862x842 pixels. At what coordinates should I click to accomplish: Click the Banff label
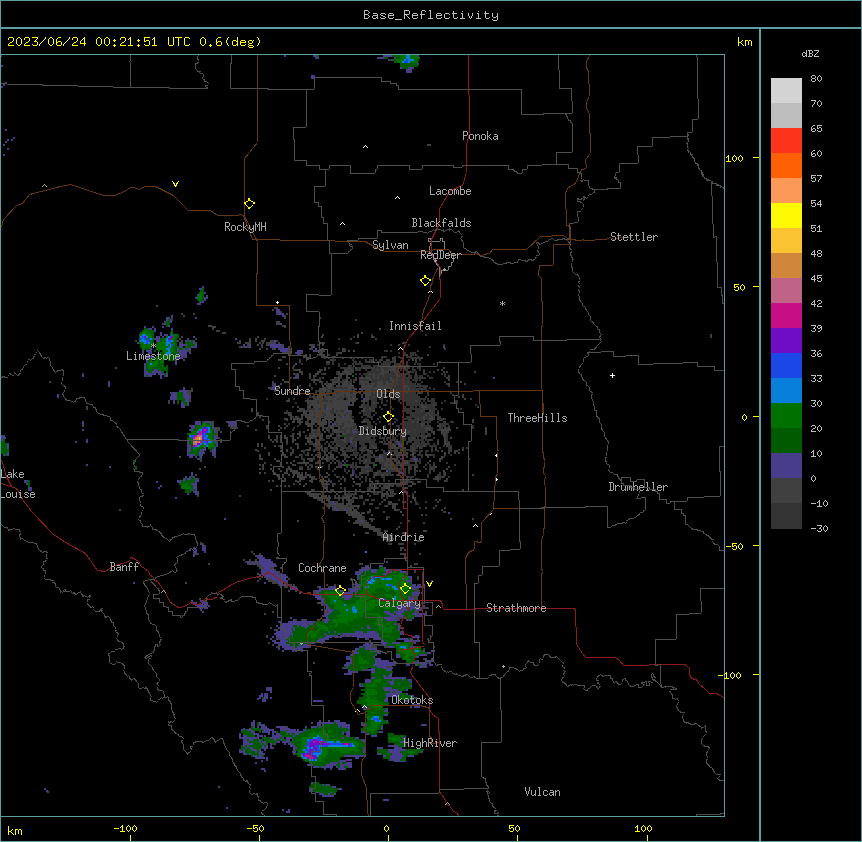[x=124, y=567]
